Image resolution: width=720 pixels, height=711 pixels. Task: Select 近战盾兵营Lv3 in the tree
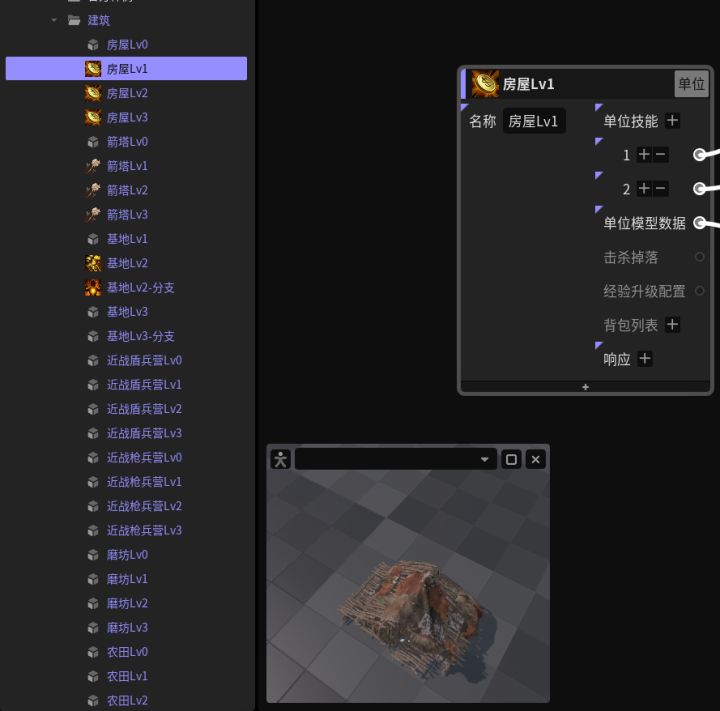(144, 433)
